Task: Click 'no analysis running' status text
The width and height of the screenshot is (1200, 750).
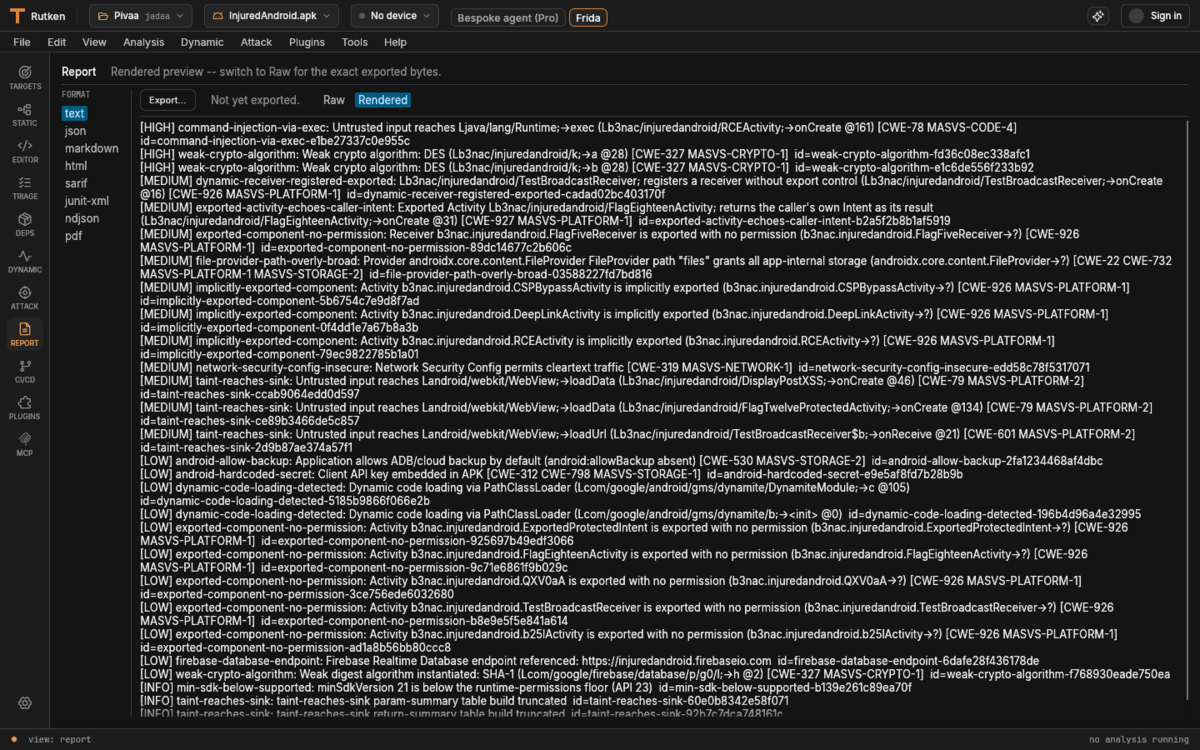Action: coord(1138,740)
